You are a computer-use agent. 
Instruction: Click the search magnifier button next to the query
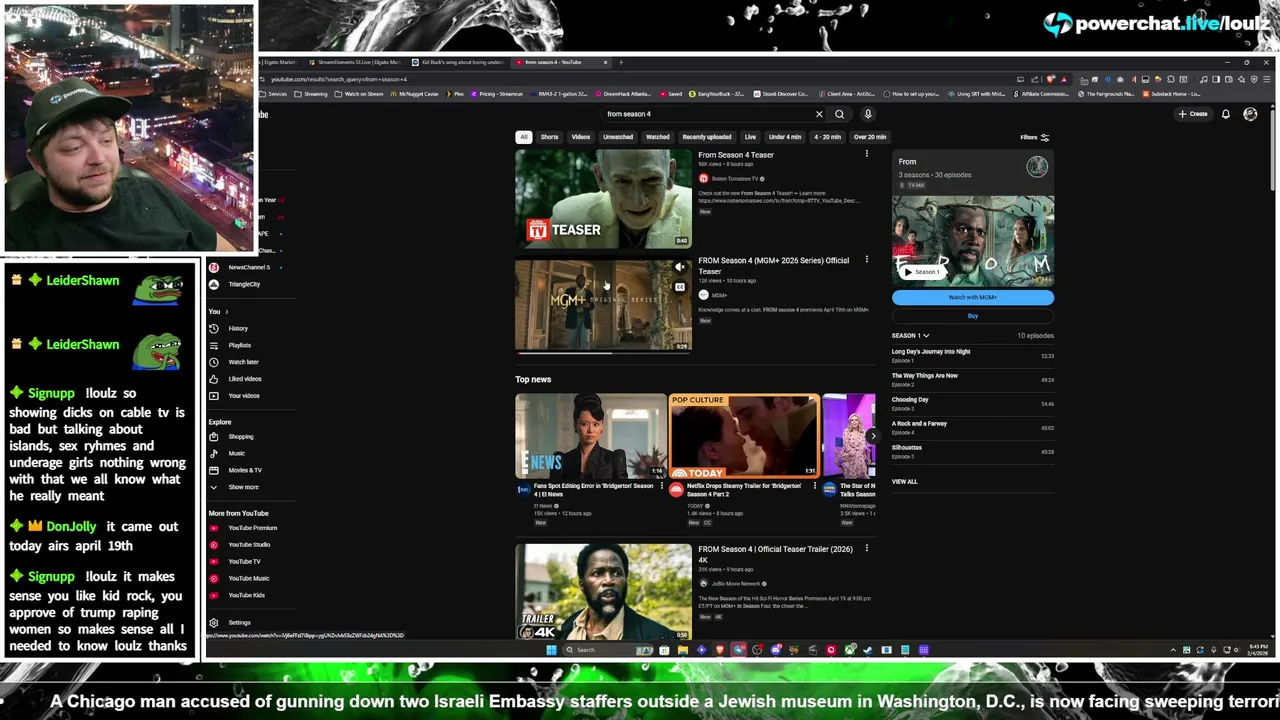click(x=840, y=114)
